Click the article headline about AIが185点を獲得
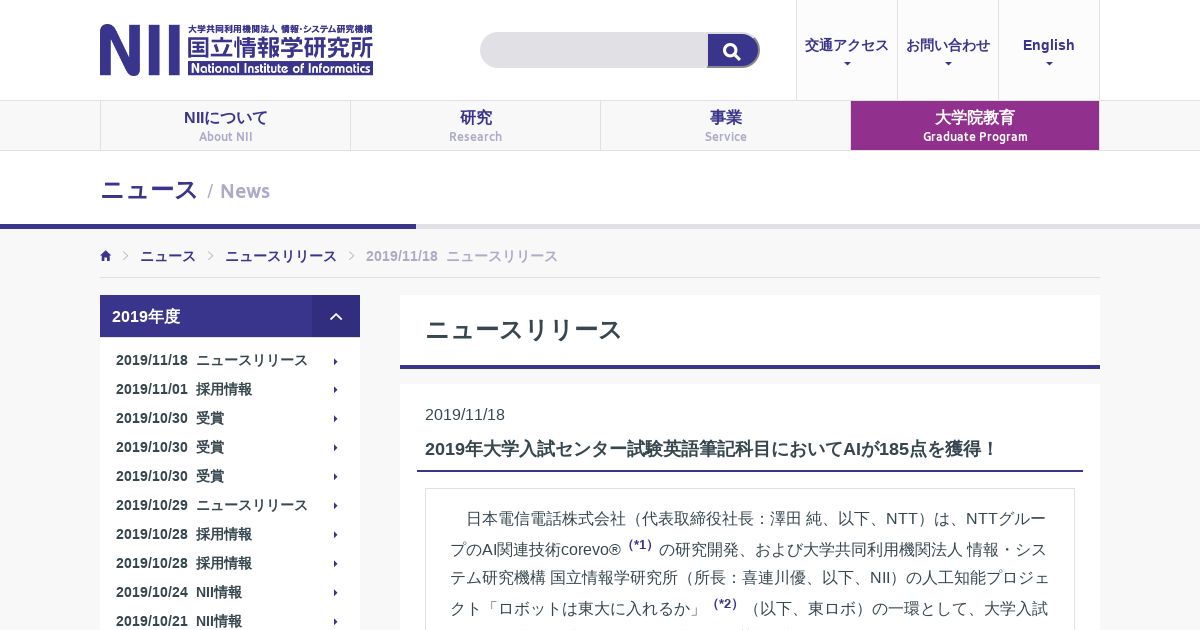This screenshot has height=630, width=1200. 711,449
